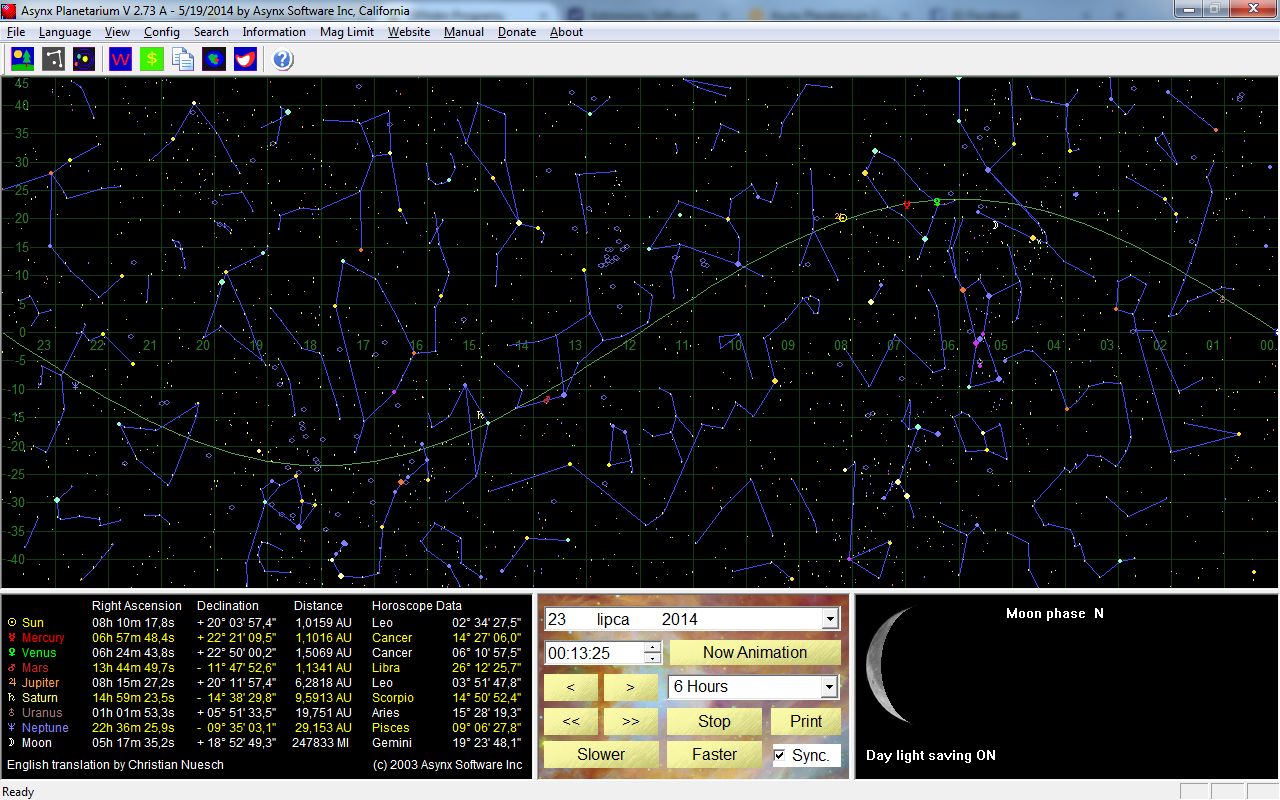
Task: Select the Mars row label
Action: click(x=35, y=668)
